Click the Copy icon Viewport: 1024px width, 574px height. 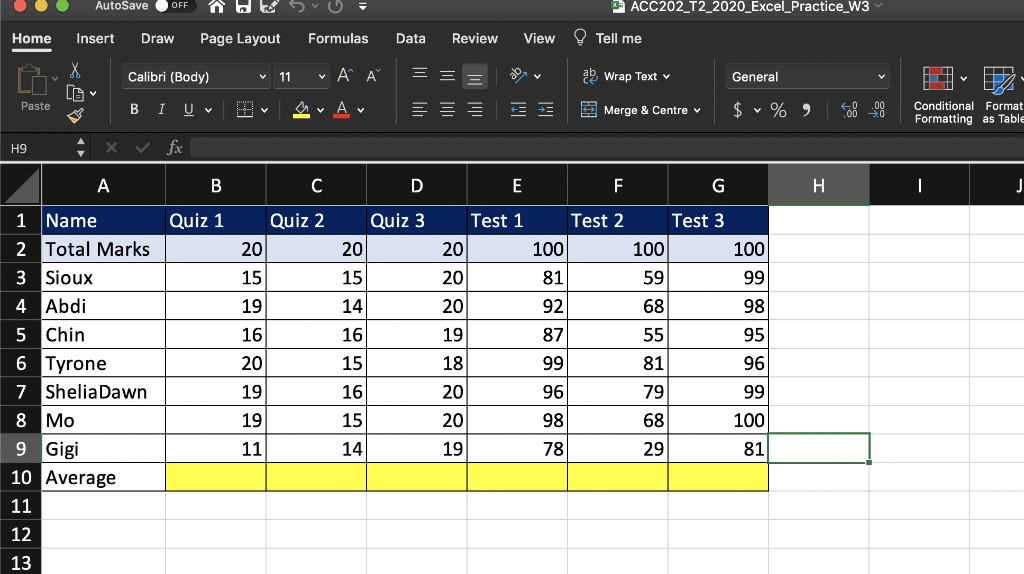pos(75,93)
